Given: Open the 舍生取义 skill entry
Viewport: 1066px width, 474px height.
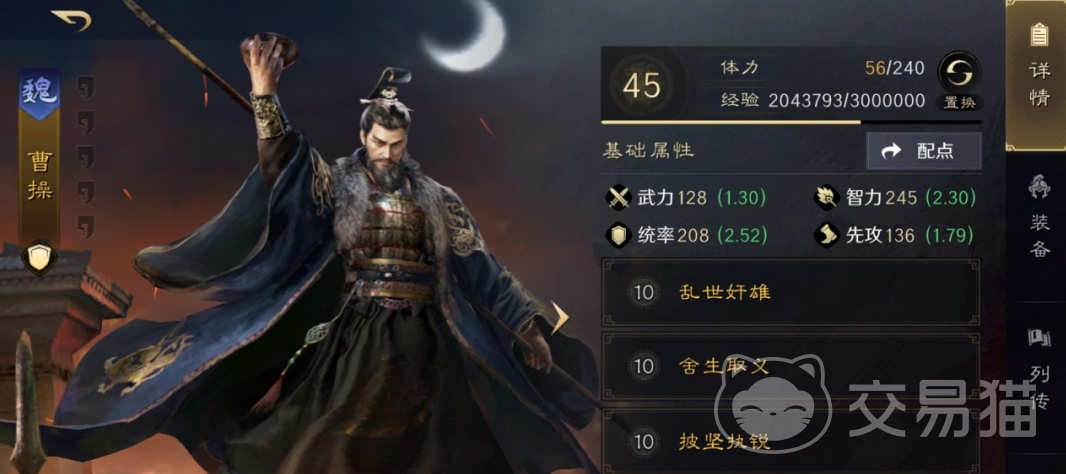Looking at the screenshot, I should point(791,367).
